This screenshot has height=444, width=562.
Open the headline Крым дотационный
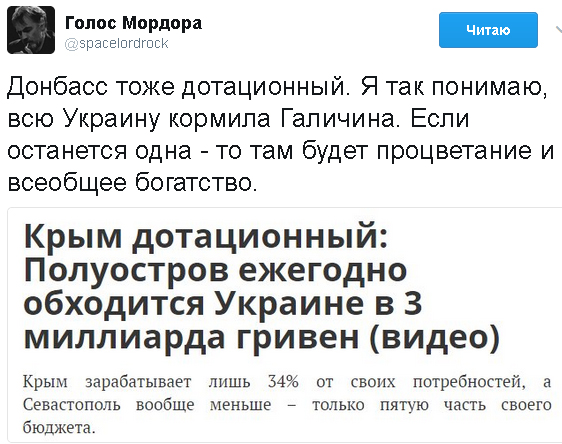click(206, 237)
